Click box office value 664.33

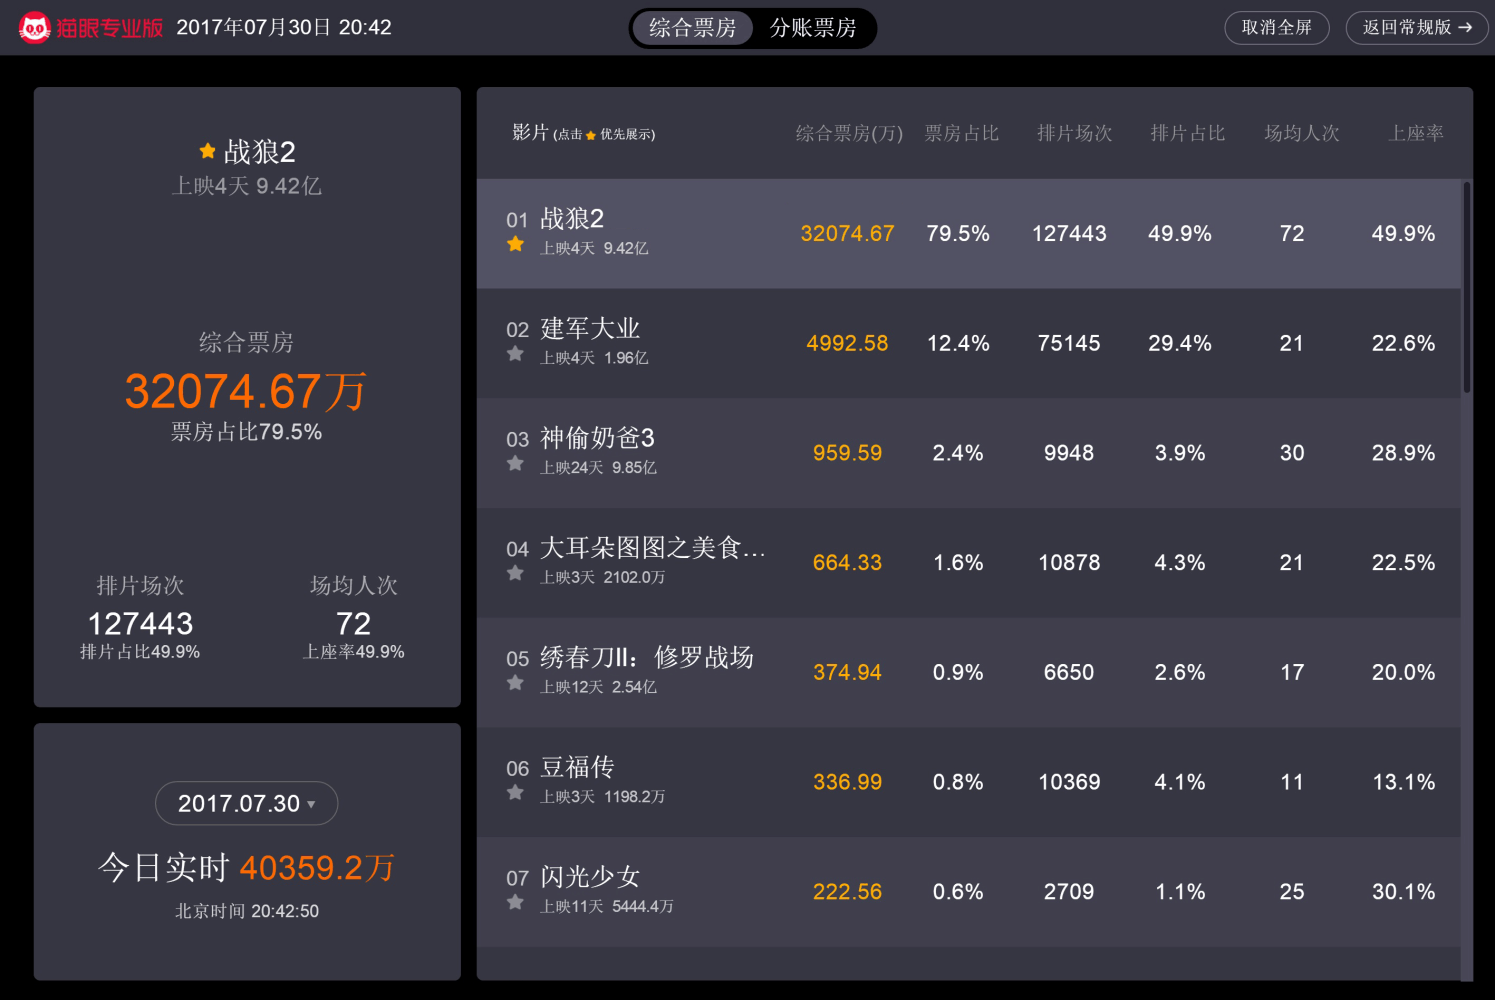[847, 563]
